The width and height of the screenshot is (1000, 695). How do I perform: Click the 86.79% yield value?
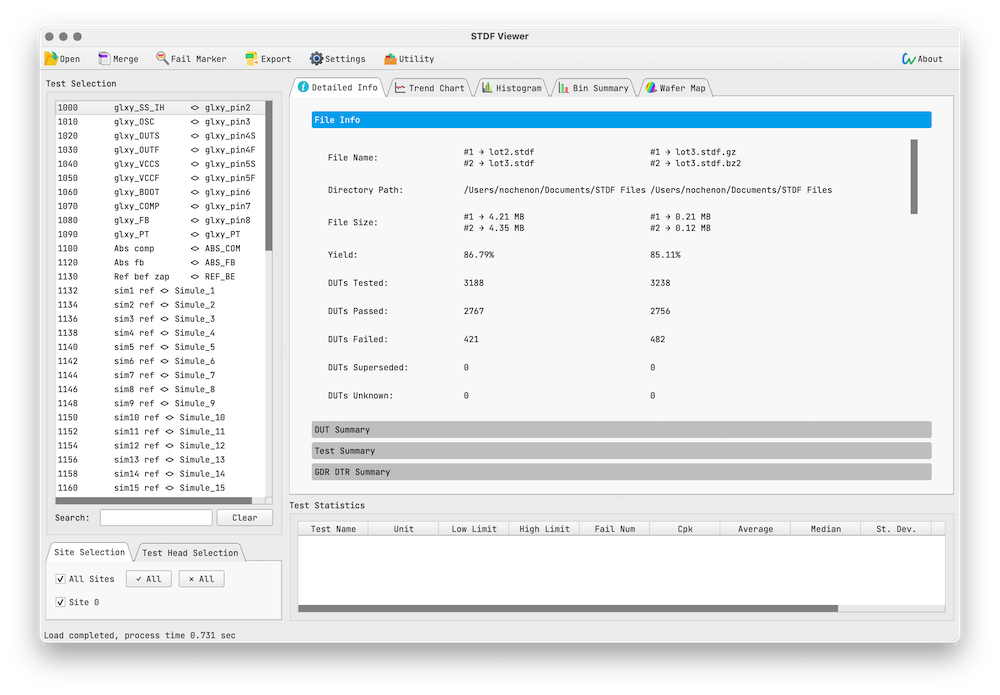coord(479,254)
